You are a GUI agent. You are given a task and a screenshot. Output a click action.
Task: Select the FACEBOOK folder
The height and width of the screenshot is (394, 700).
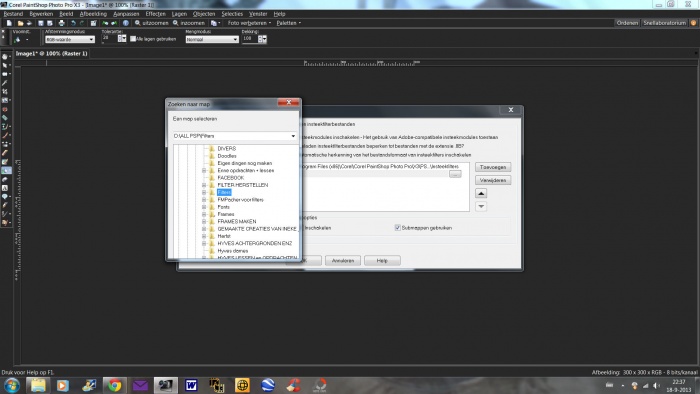(x=230, y=178)
